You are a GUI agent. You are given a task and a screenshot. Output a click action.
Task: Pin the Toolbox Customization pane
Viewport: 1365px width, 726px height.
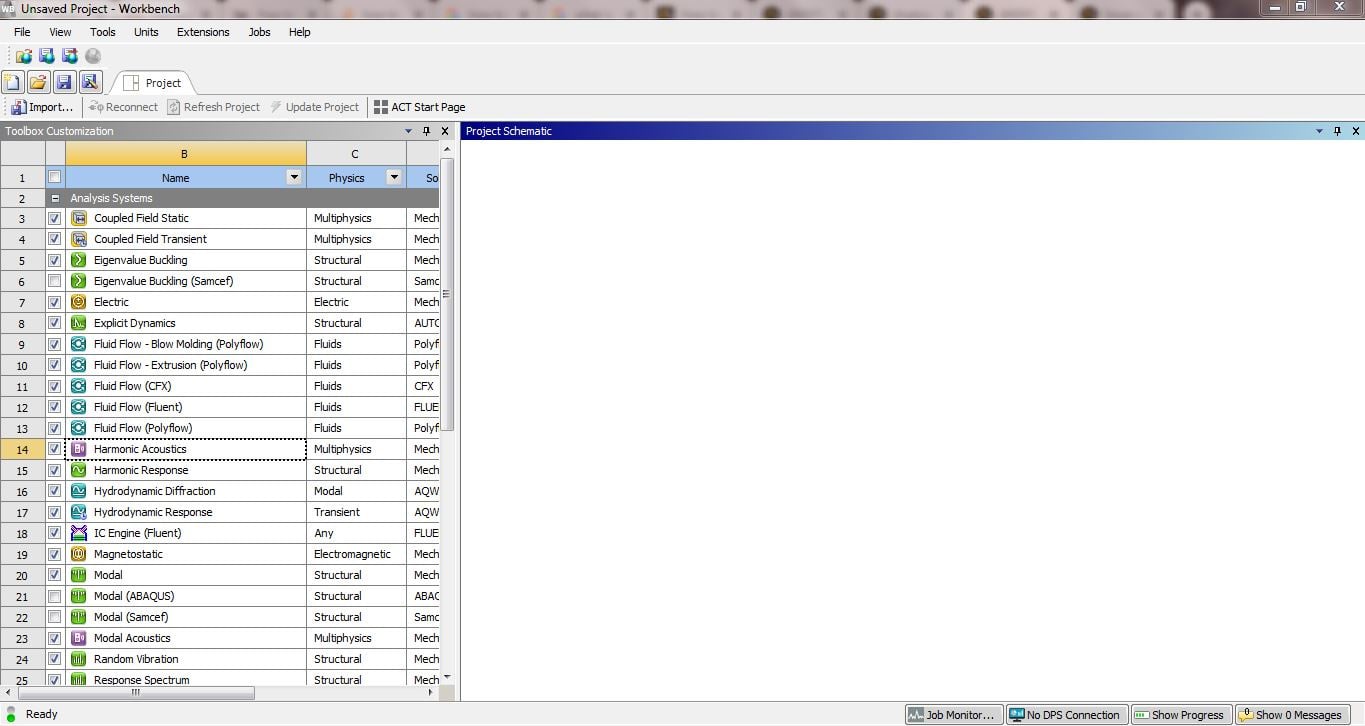pos(427,131)
